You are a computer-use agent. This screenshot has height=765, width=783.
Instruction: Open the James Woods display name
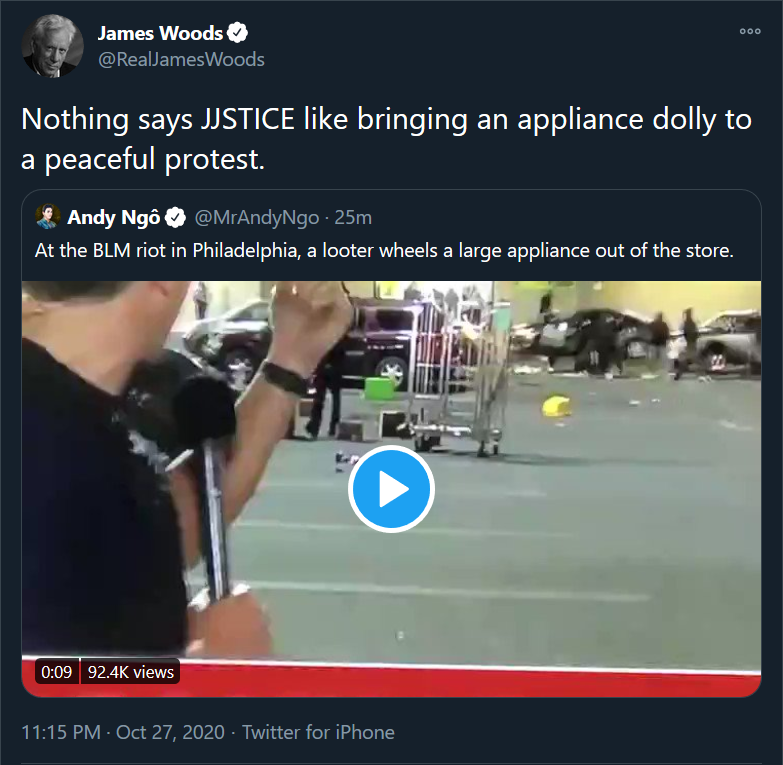[160, 33]
